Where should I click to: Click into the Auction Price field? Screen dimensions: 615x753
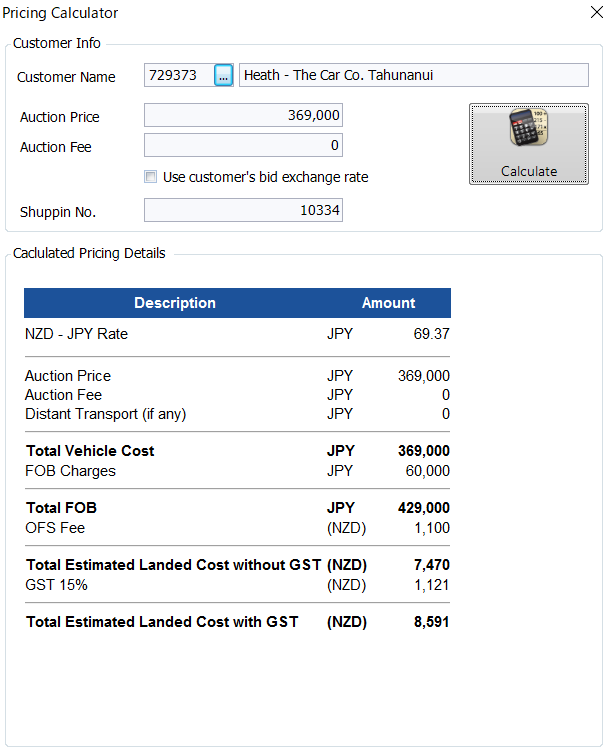click(x=243, y=115)
